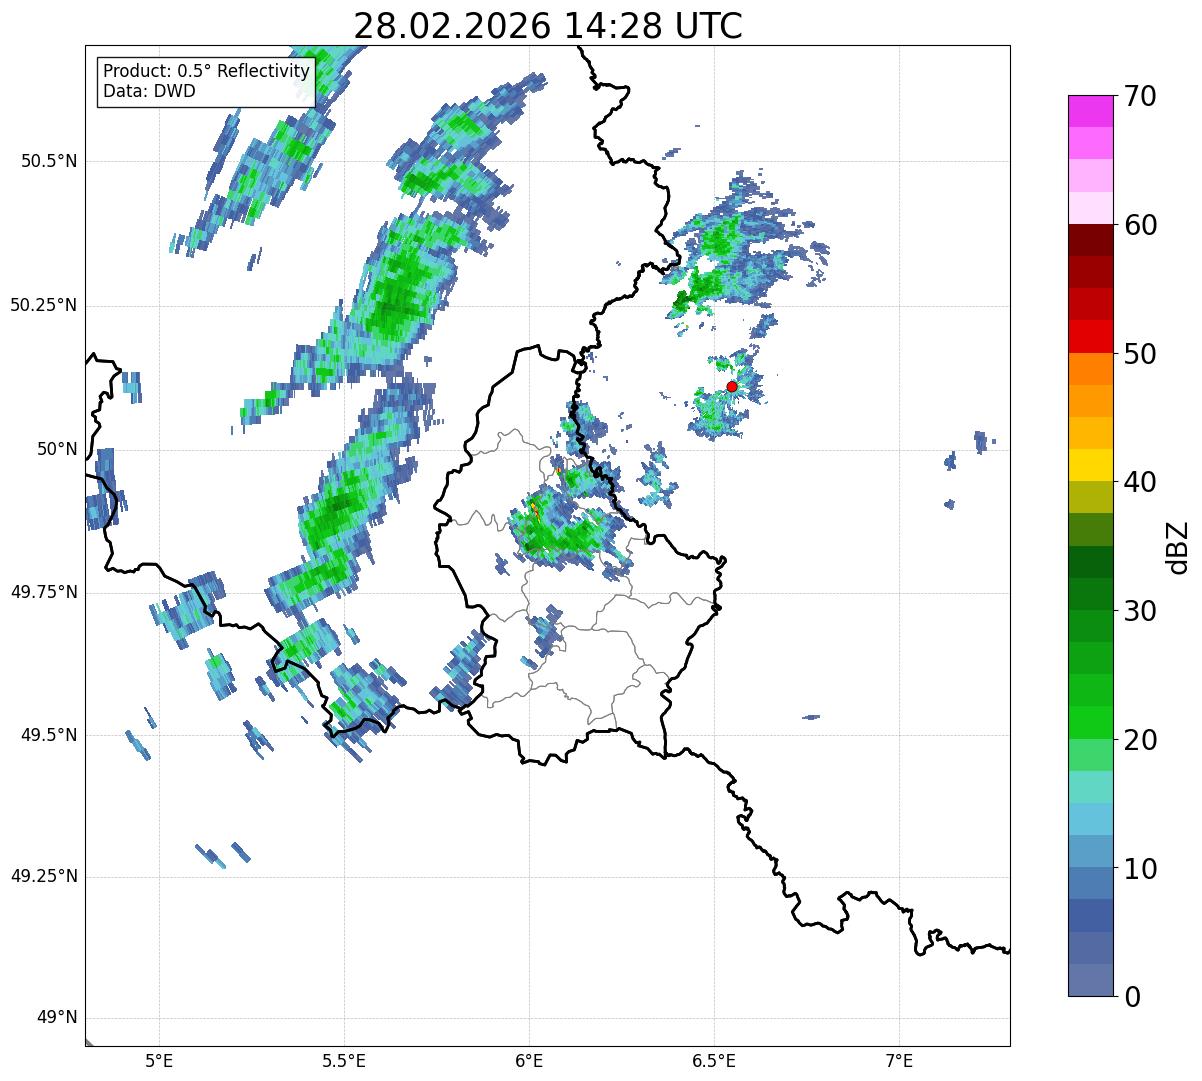Click the colorbar tick label 20

click(x=1140, y=740)
